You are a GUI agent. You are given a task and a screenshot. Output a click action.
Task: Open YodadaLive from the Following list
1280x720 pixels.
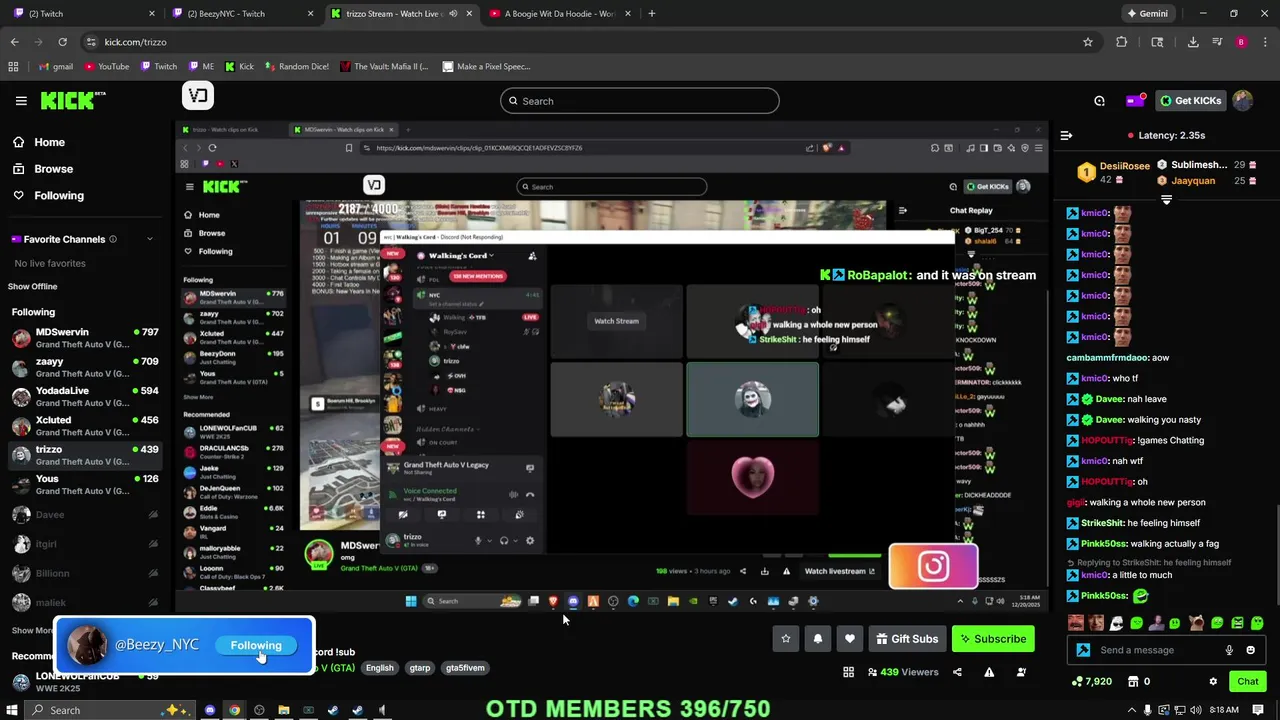(x=86, y=397)
